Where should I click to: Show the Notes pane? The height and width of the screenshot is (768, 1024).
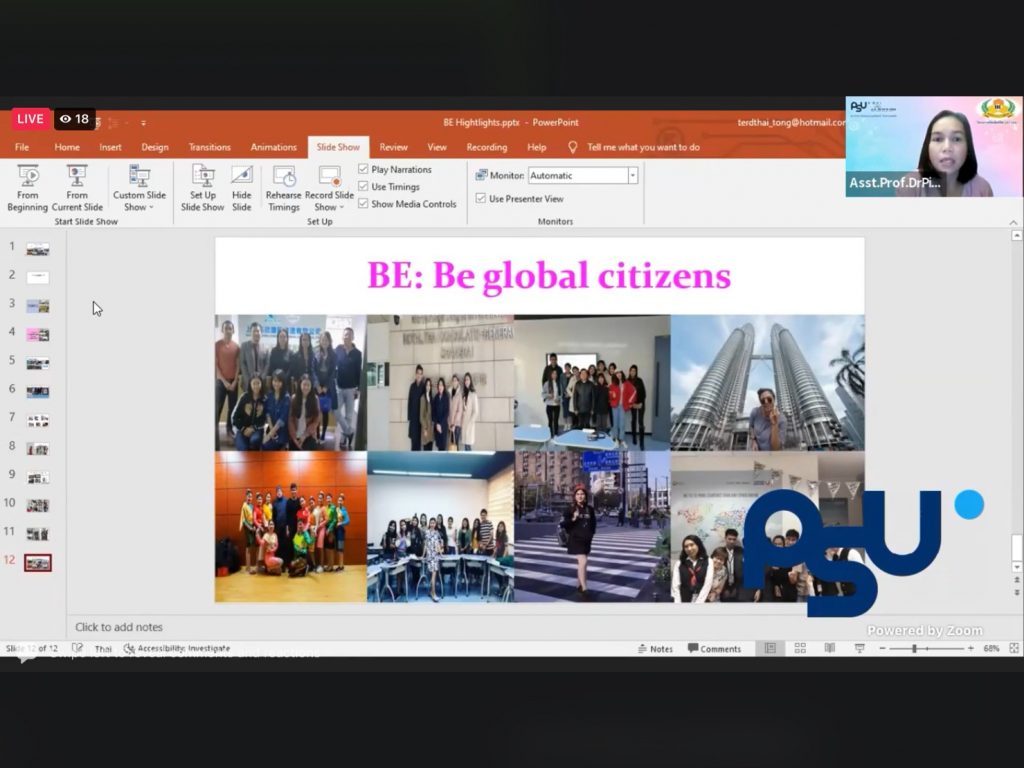pyautogui.click(x=655, y=649)
